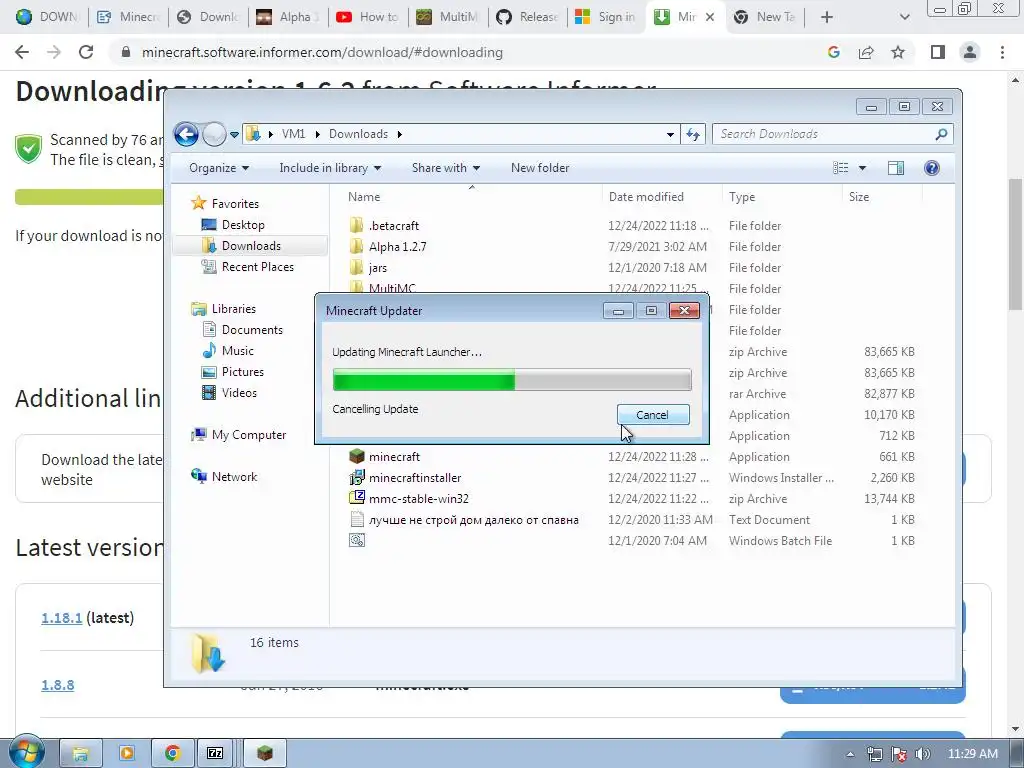This screenshot has height=768, width=1024.
Task: Open Windows Start menu
Action: point(25,752)
